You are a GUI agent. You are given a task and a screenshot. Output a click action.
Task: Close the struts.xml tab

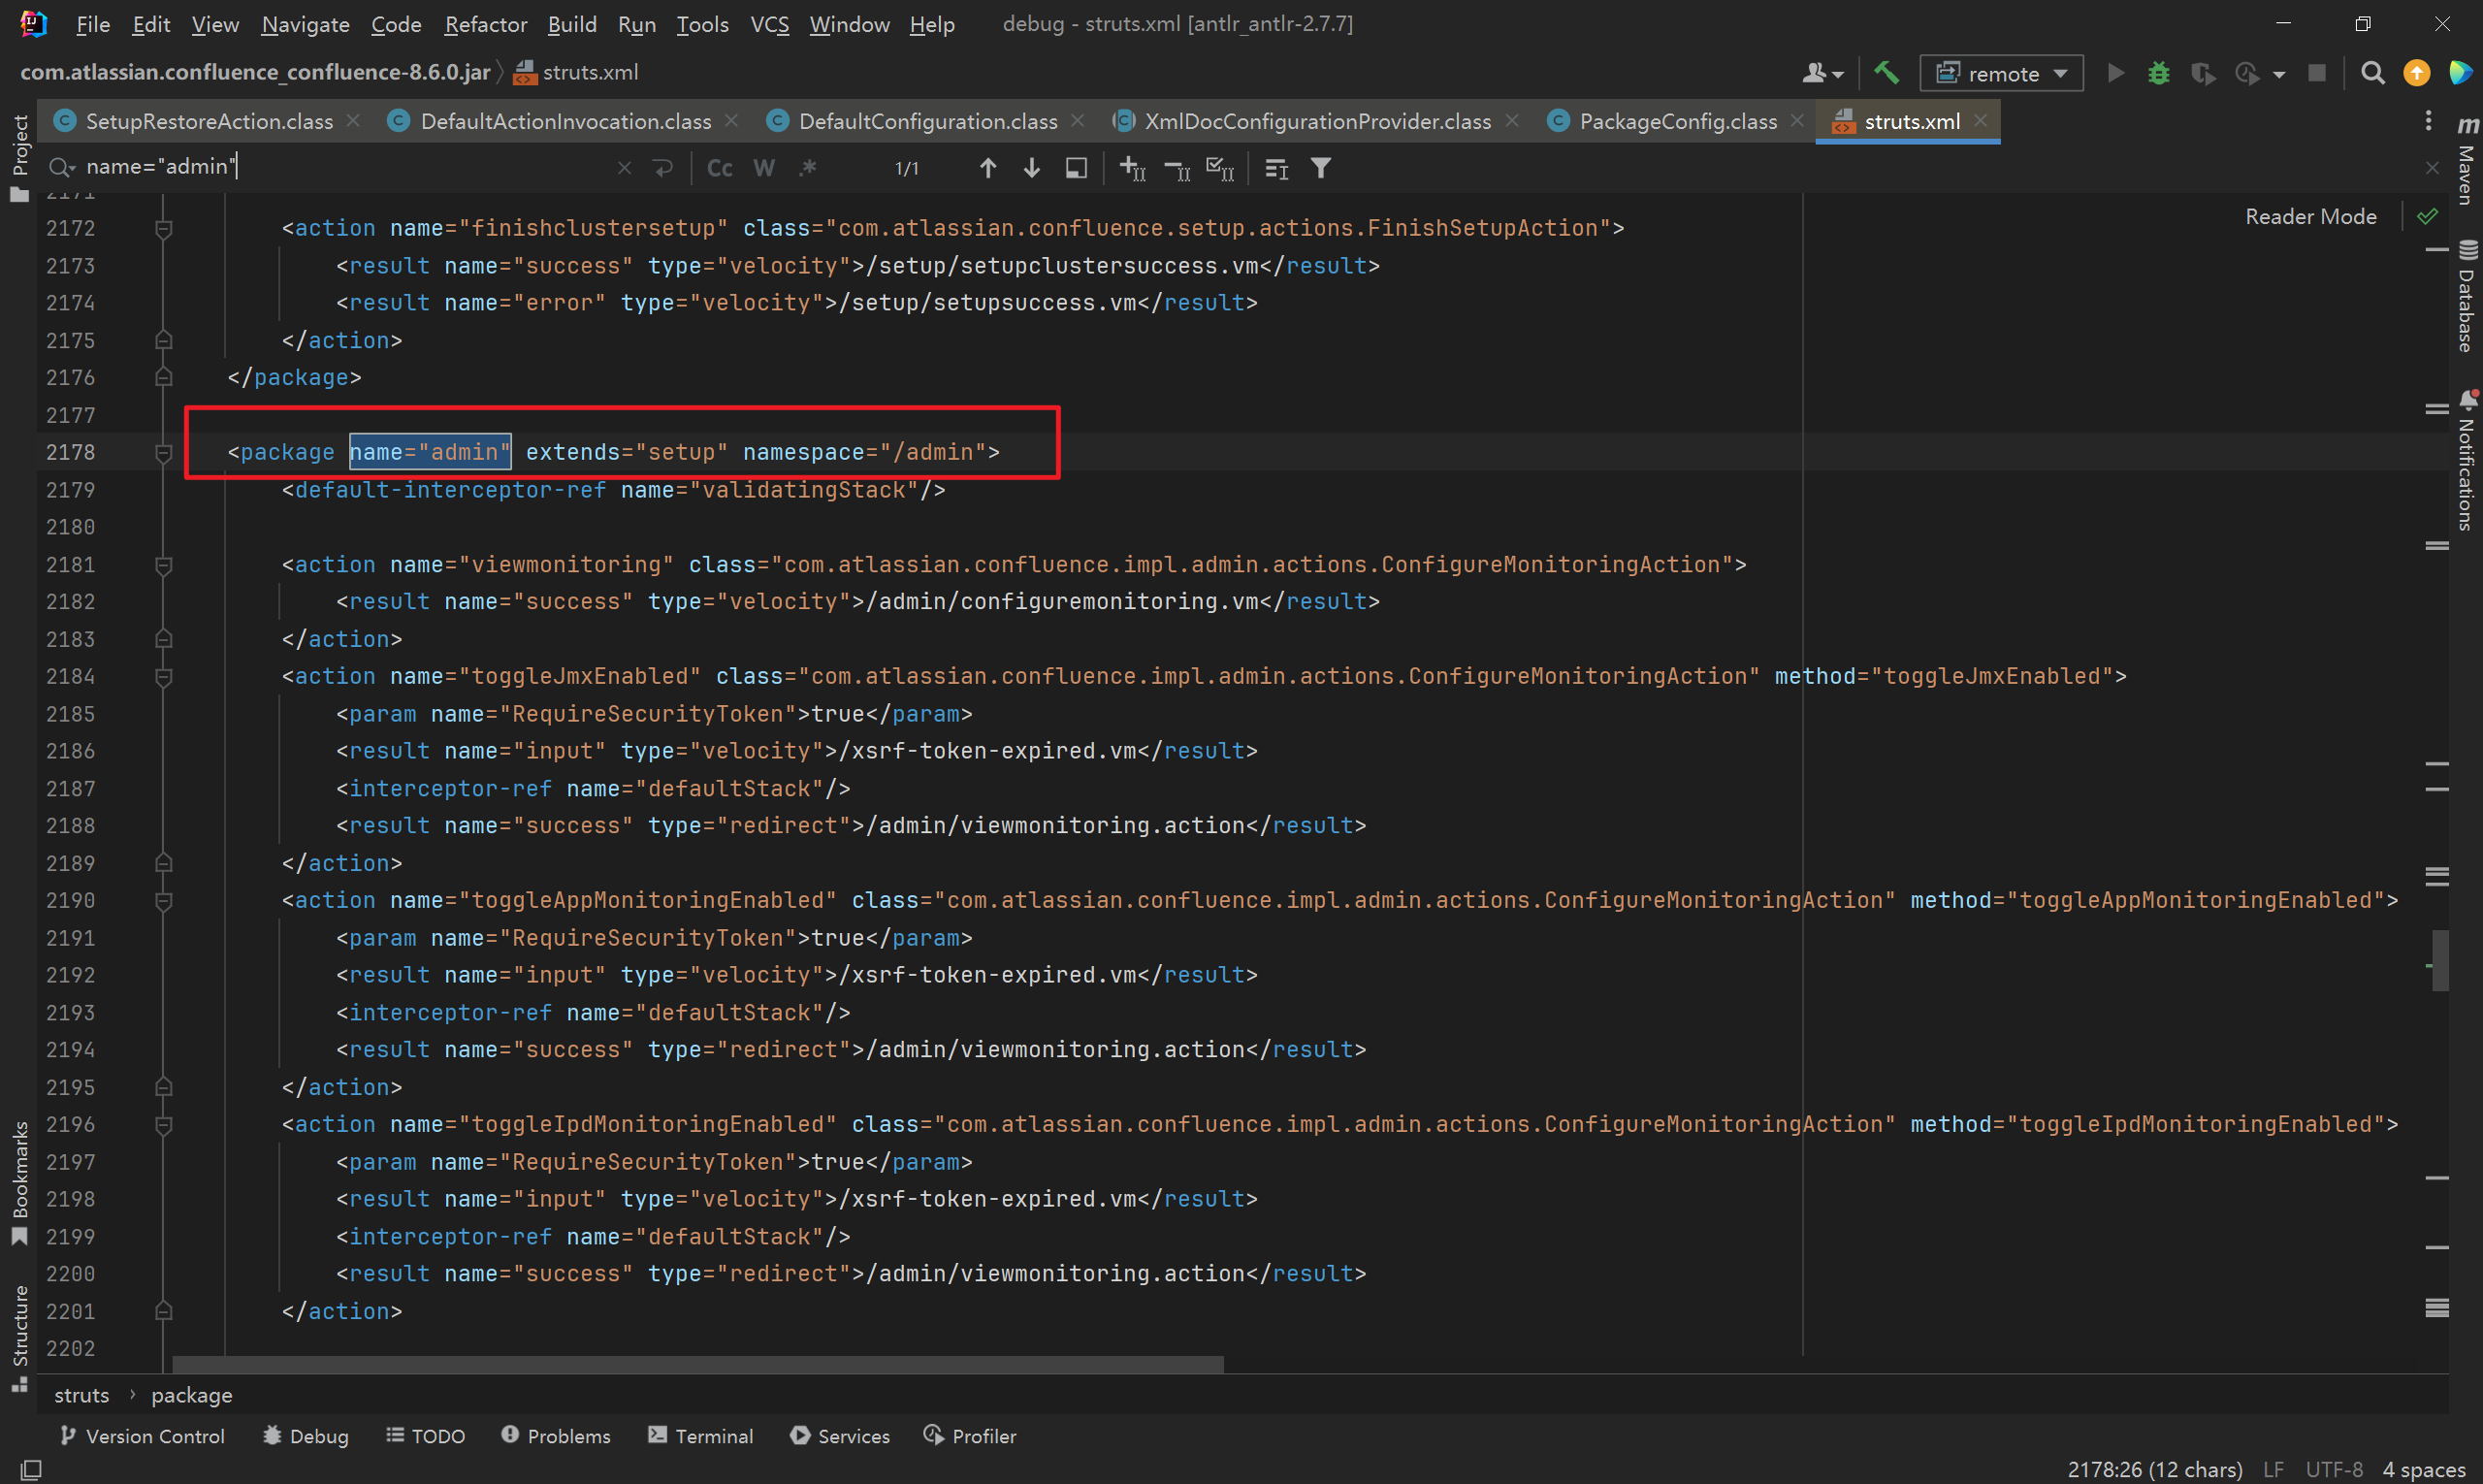pos(1980,121)
